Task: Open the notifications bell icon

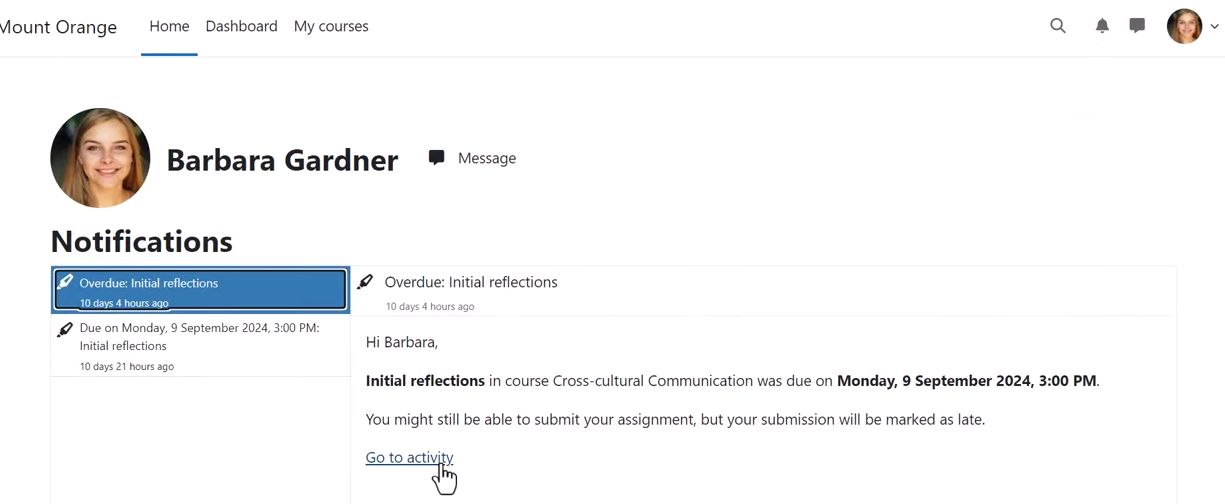Action: (x=1102, y=26)
